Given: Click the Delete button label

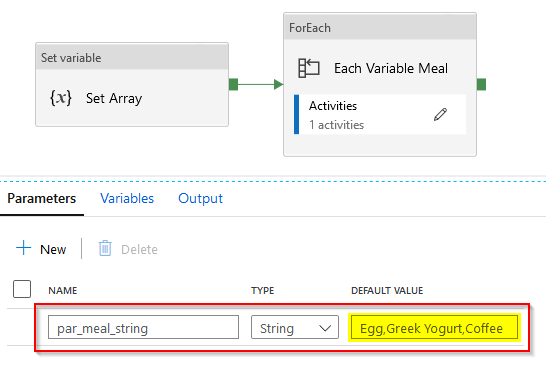Looking at the screenshot, I should [x=139, y=250].
